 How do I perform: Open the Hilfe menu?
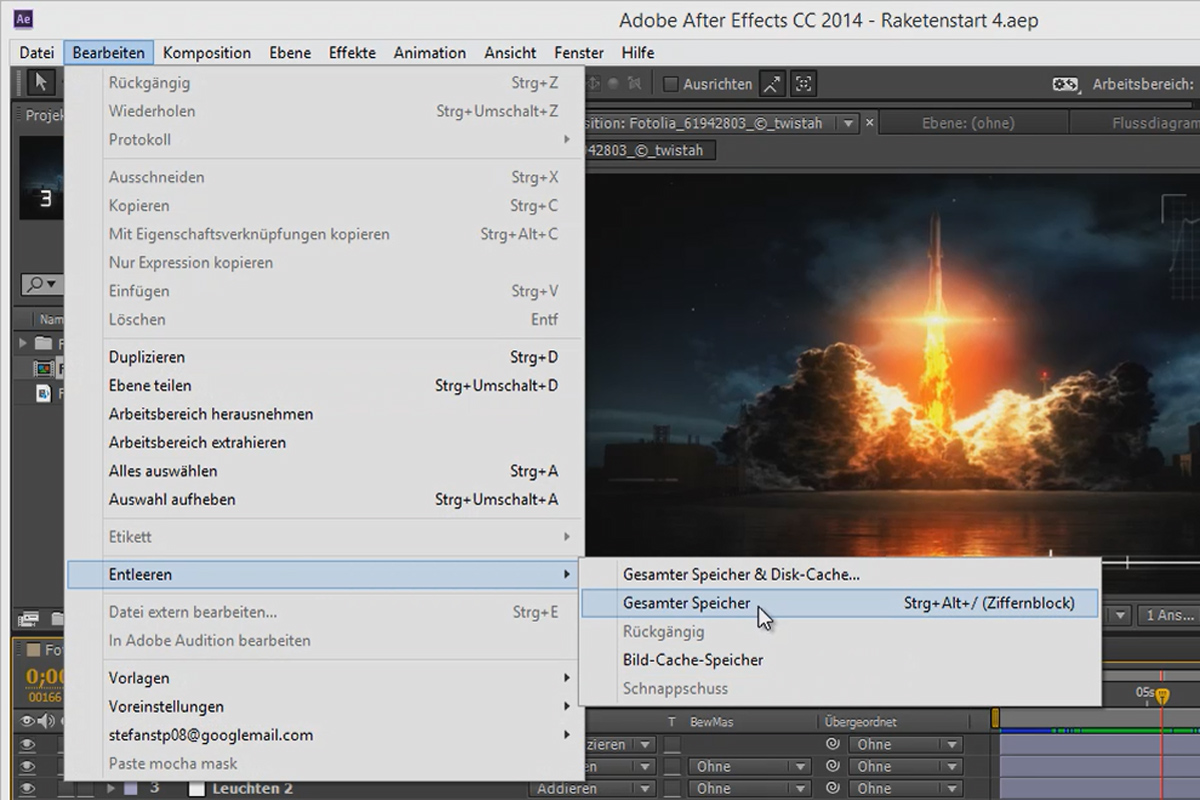pyautogui.click(x=638, y=52)
